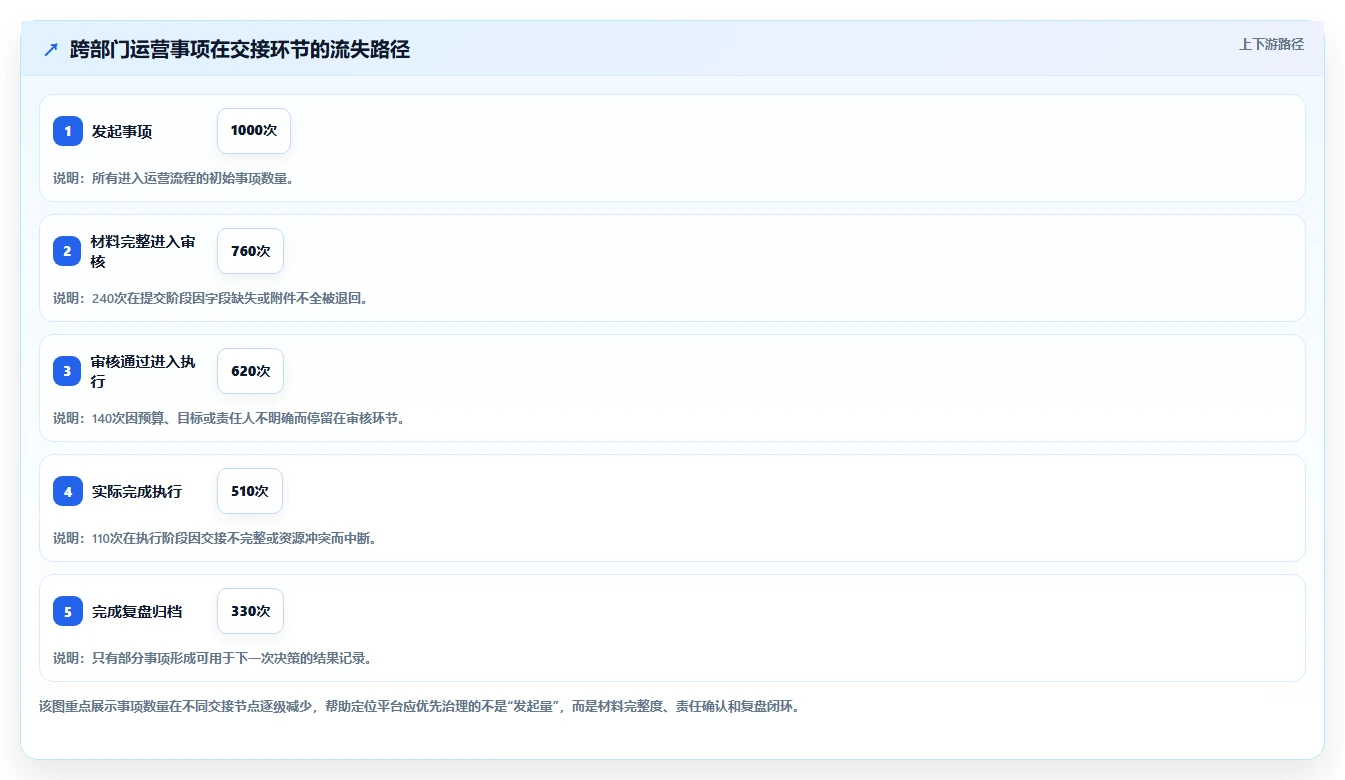Click the footer summary starting with 该图重点展示
Viewport: 1345px width, 780px height.
pyautogui.click(x=419, y=706)
